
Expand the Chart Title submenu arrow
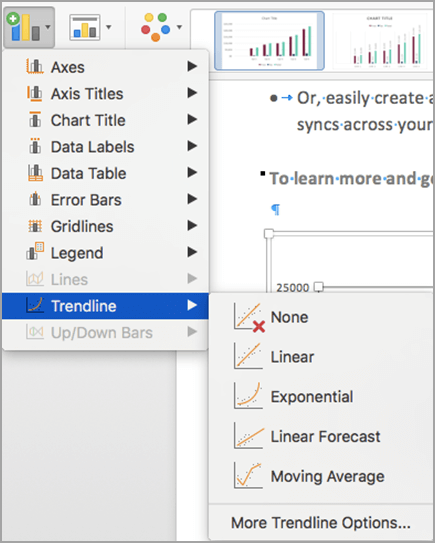click(192, 119)
